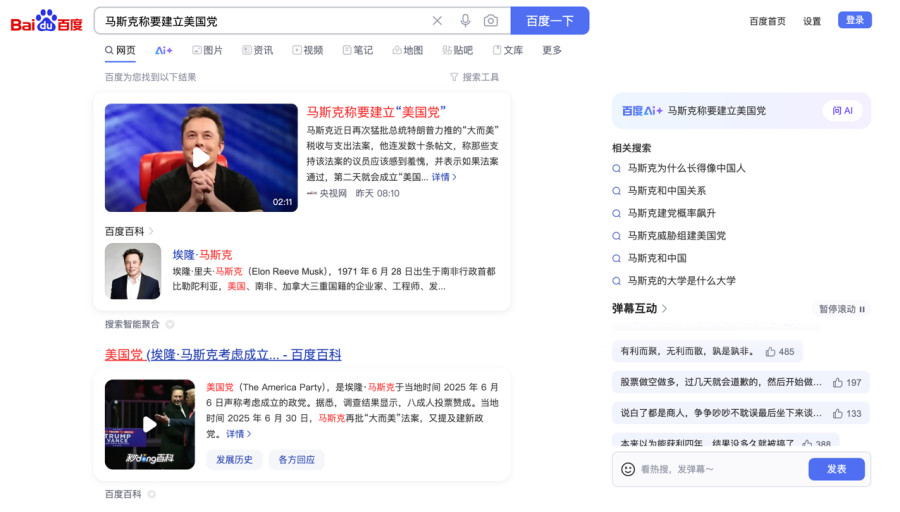
Task: Open headline 马斯克称要建立"美国党"
Action: pyautogui.click(x=376, y=112)
